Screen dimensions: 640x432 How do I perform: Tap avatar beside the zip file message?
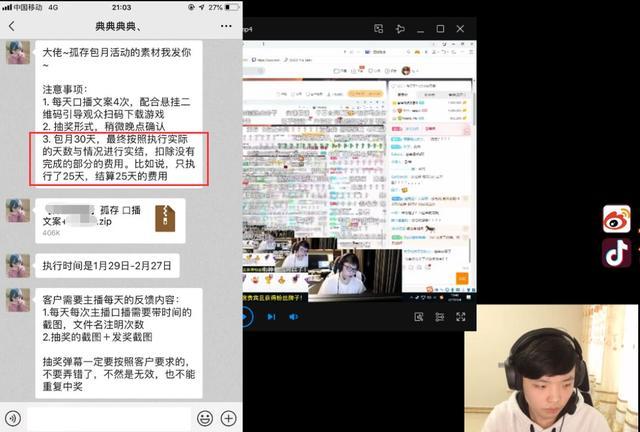click(x=18, y=211)
